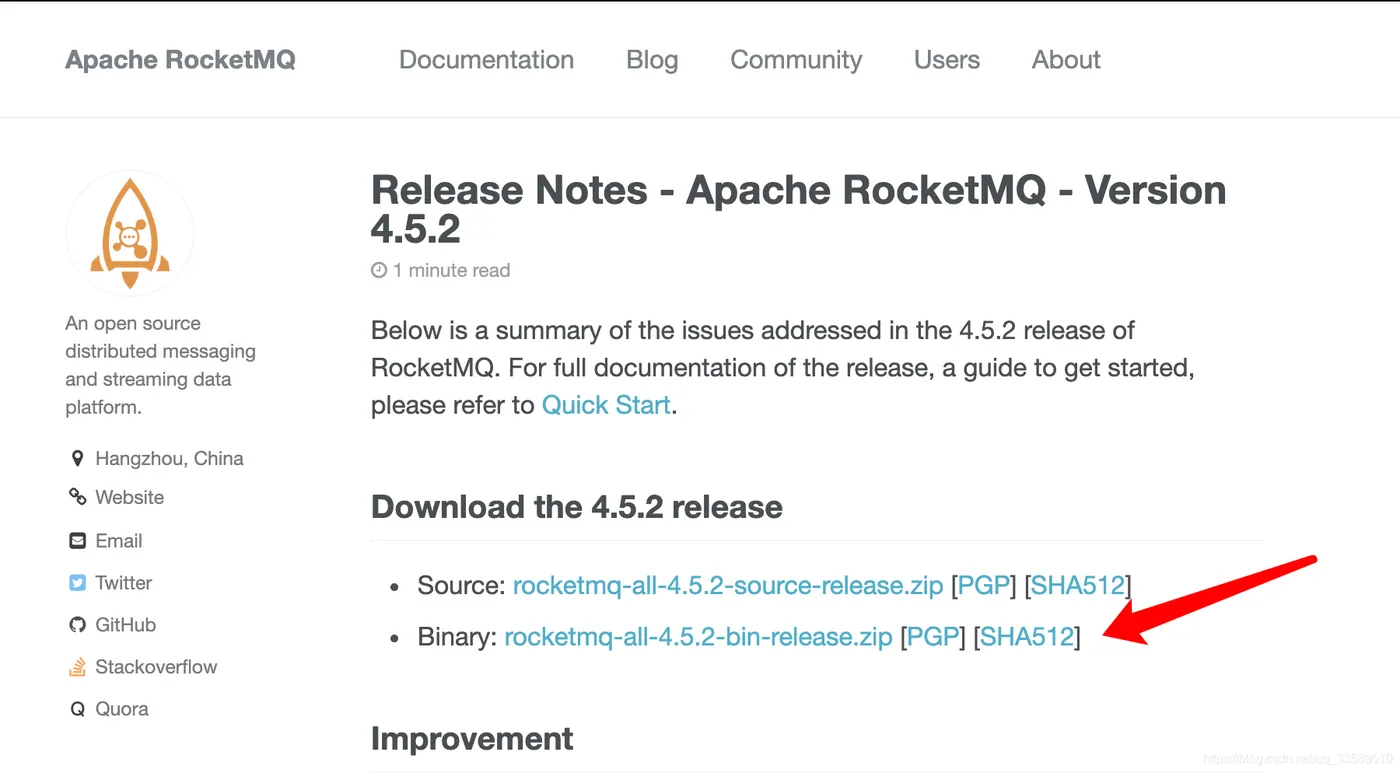Open the Community nav item
This screenshot has height=773, width=1400.
click(796, 60)
